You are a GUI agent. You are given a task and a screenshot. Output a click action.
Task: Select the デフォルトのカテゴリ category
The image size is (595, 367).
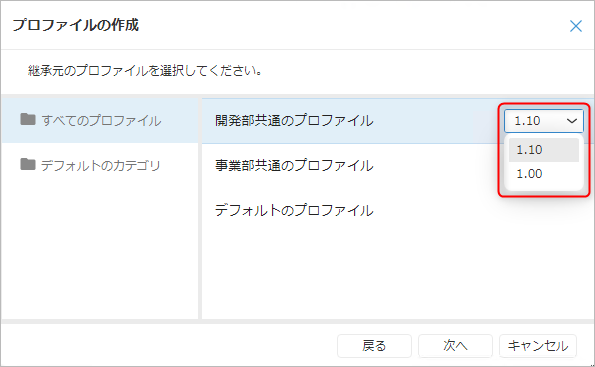99,165
